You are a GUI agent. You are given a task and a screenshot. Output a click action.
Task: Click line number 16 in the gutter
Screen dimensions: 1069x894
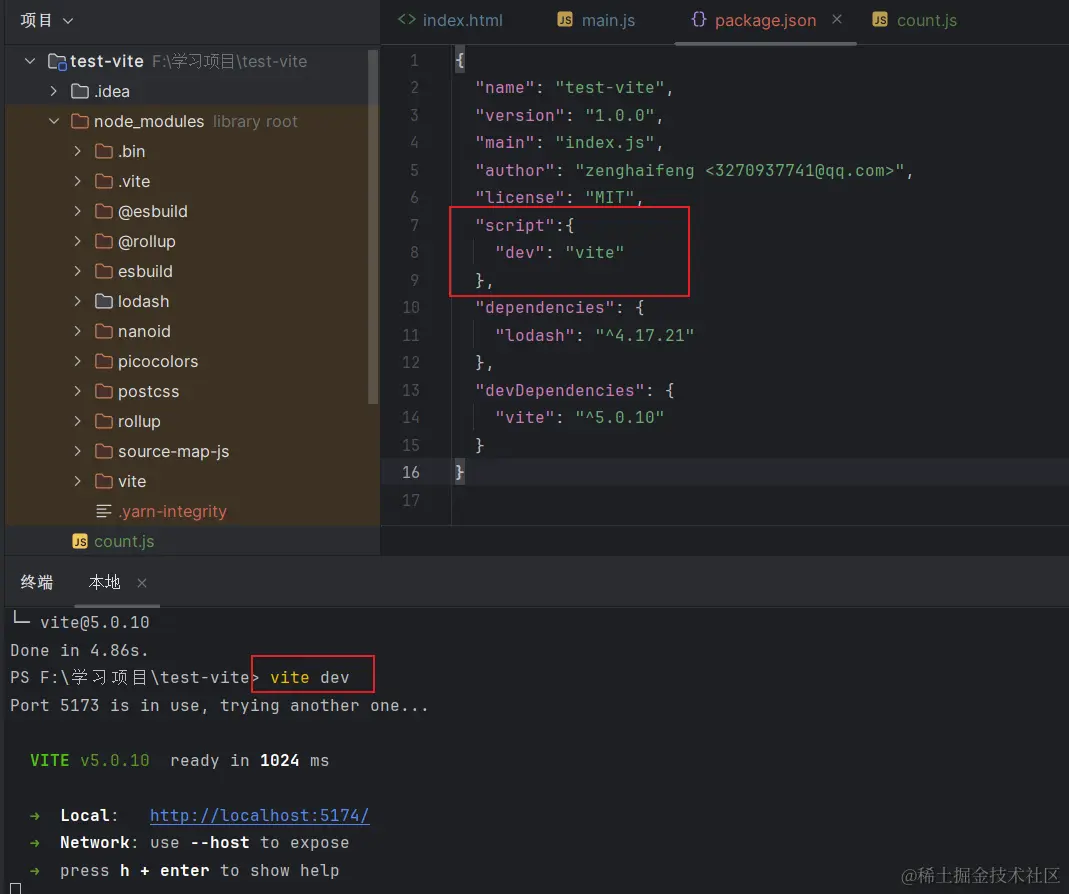pos(411,472)
